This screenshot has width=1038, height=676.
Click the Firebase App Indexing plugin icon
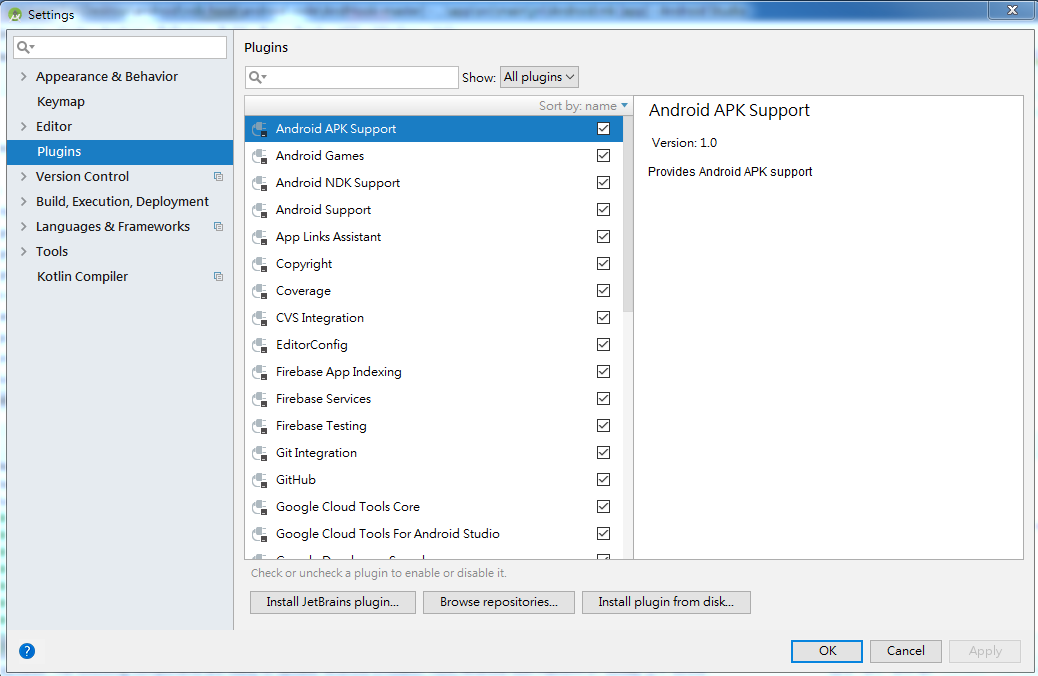point(260,372)
